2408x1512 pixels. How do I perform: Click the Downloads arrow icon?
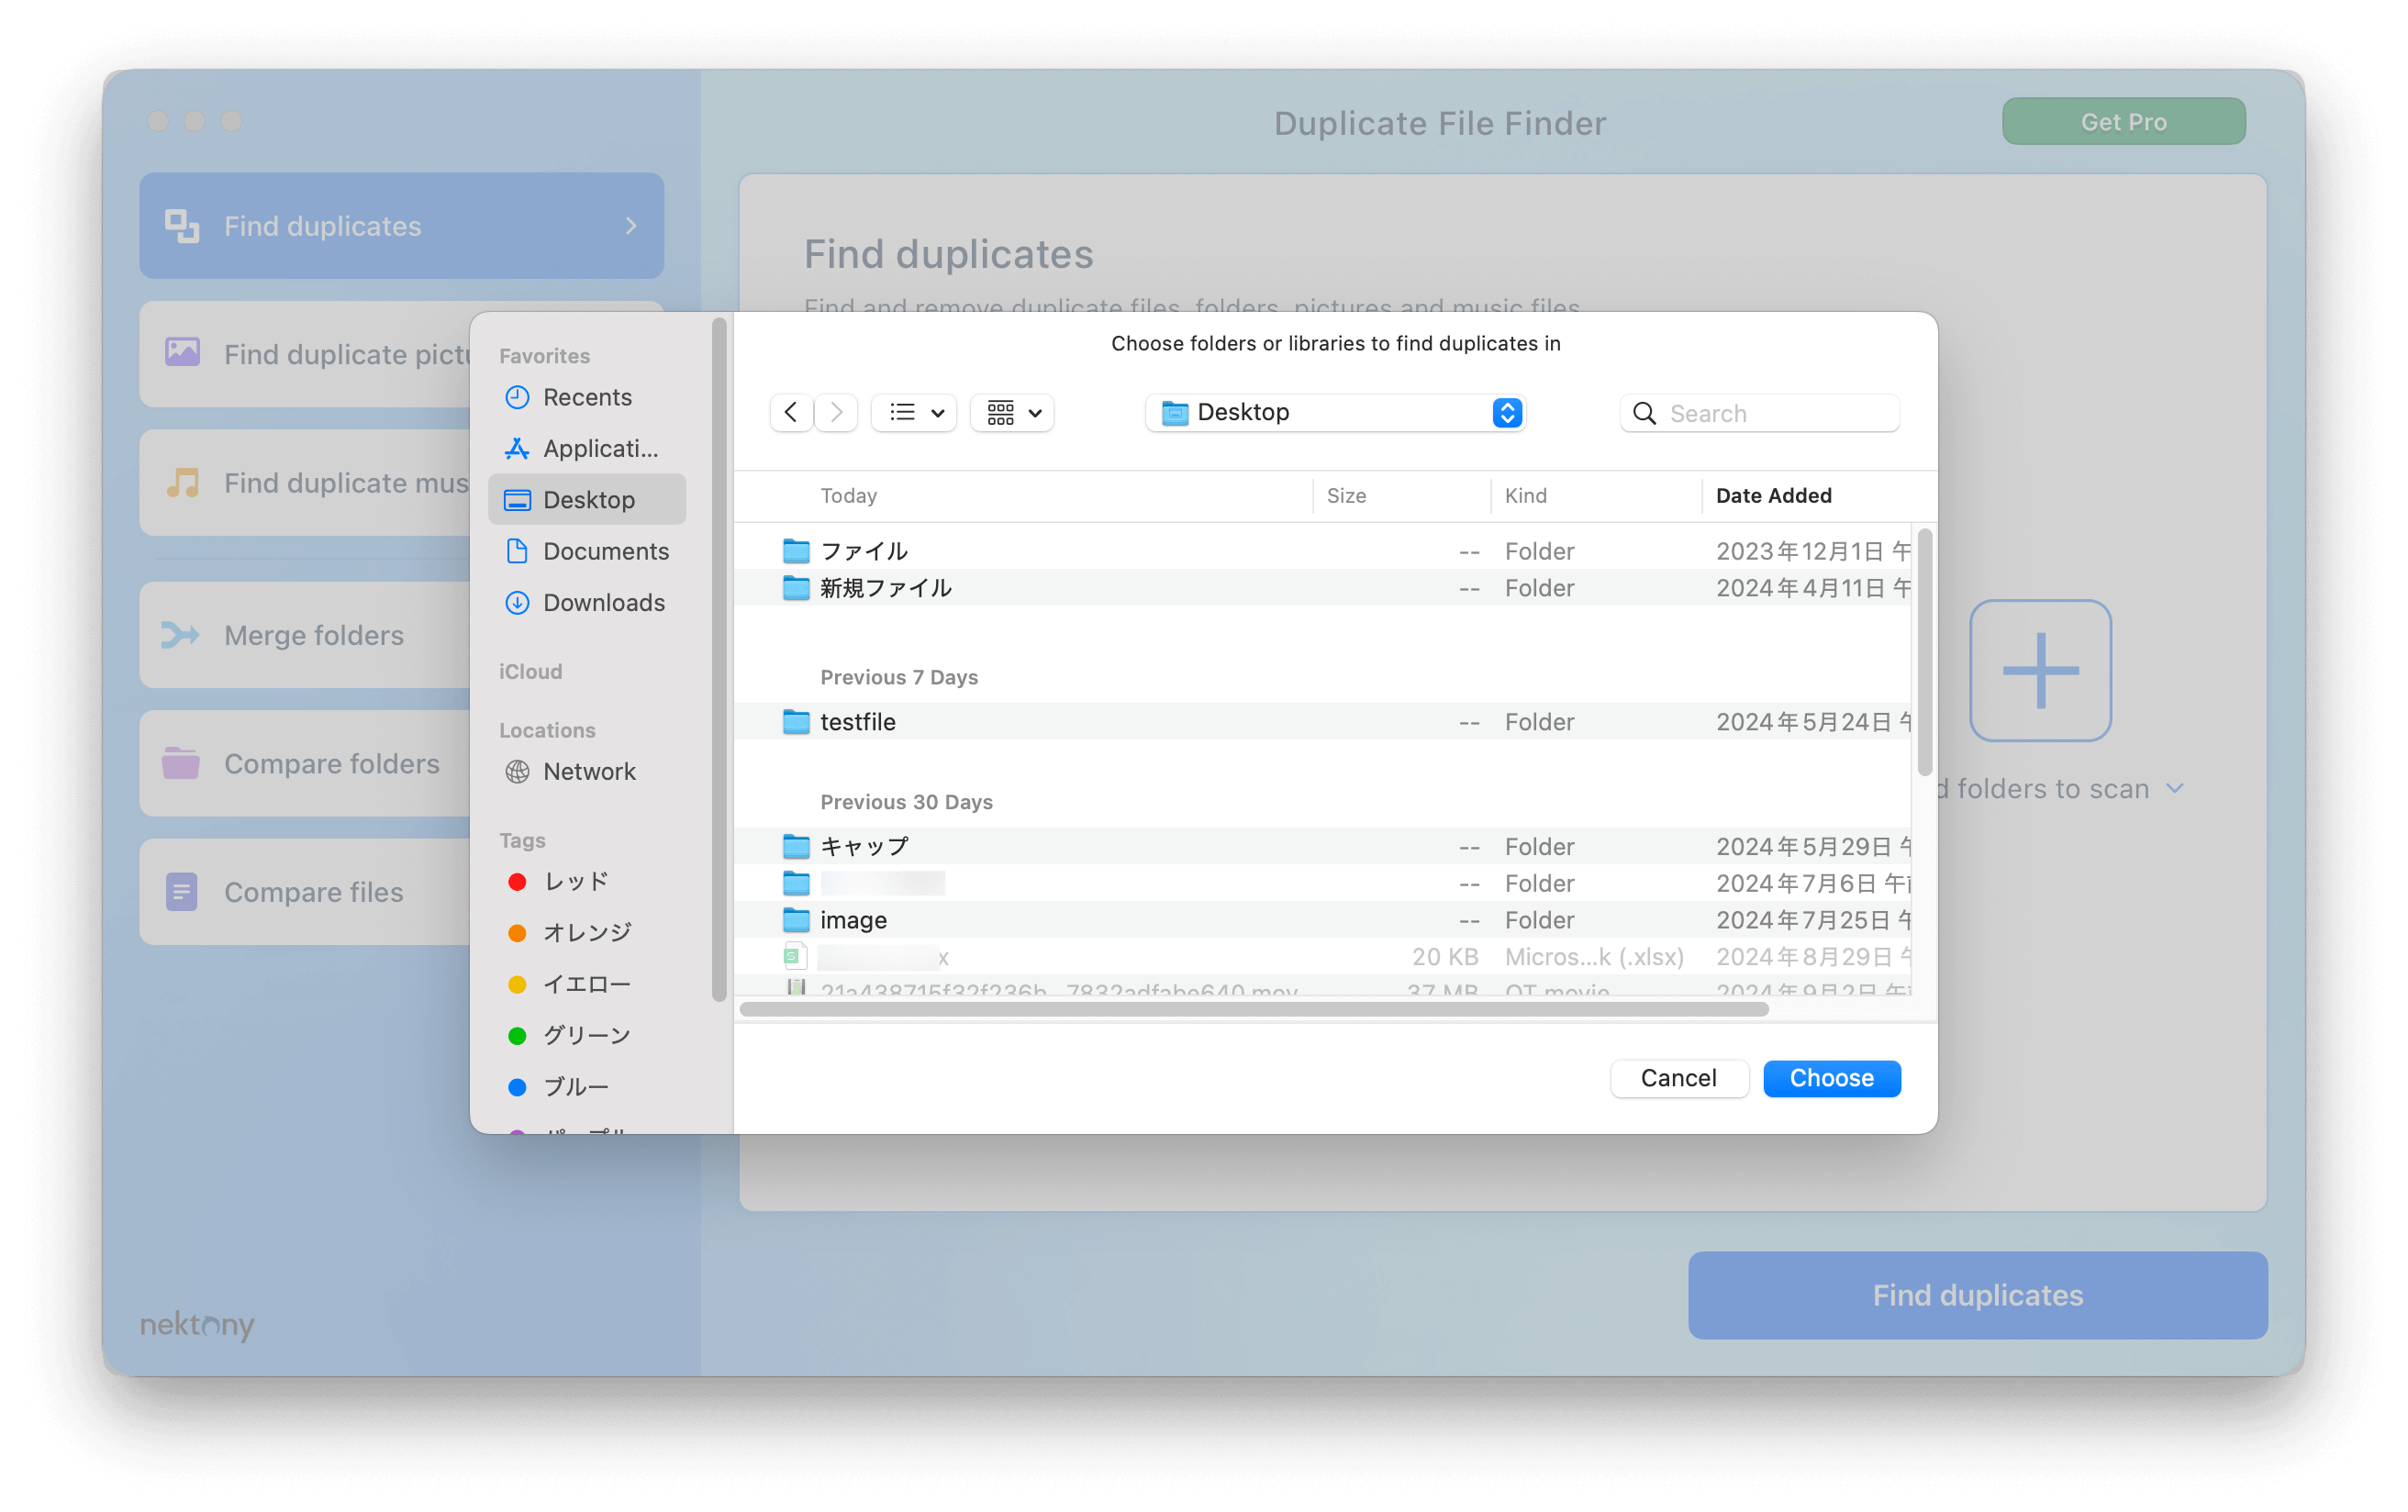tap(517, 602)
